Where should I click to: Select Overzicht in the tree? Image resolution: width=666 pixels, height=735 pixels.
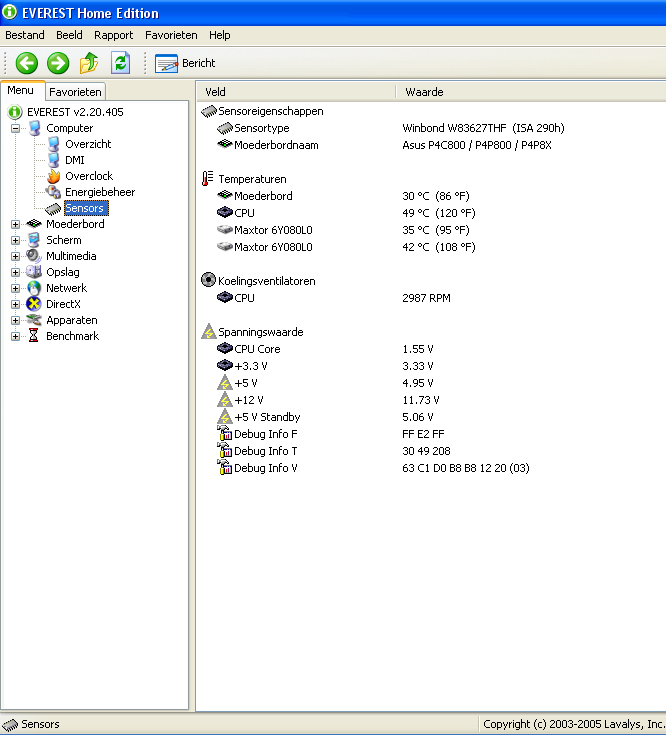coord(88,144)
